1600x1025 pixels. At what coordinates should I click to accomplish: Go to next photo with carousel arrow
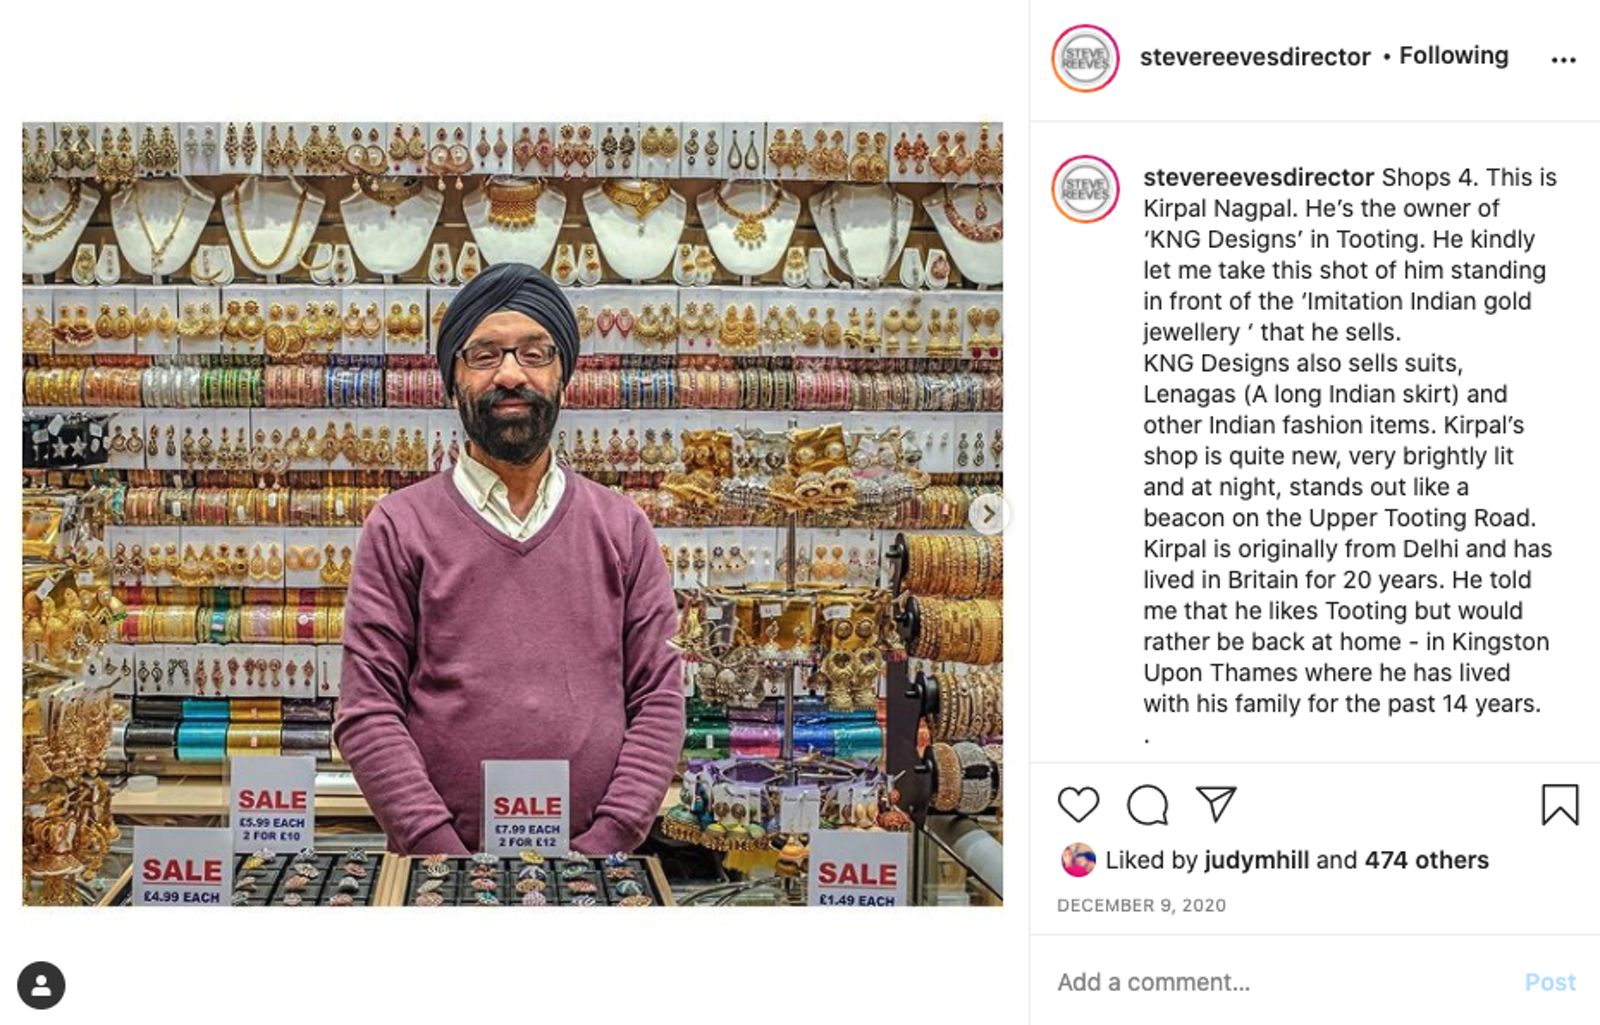(x=988, y=514)
